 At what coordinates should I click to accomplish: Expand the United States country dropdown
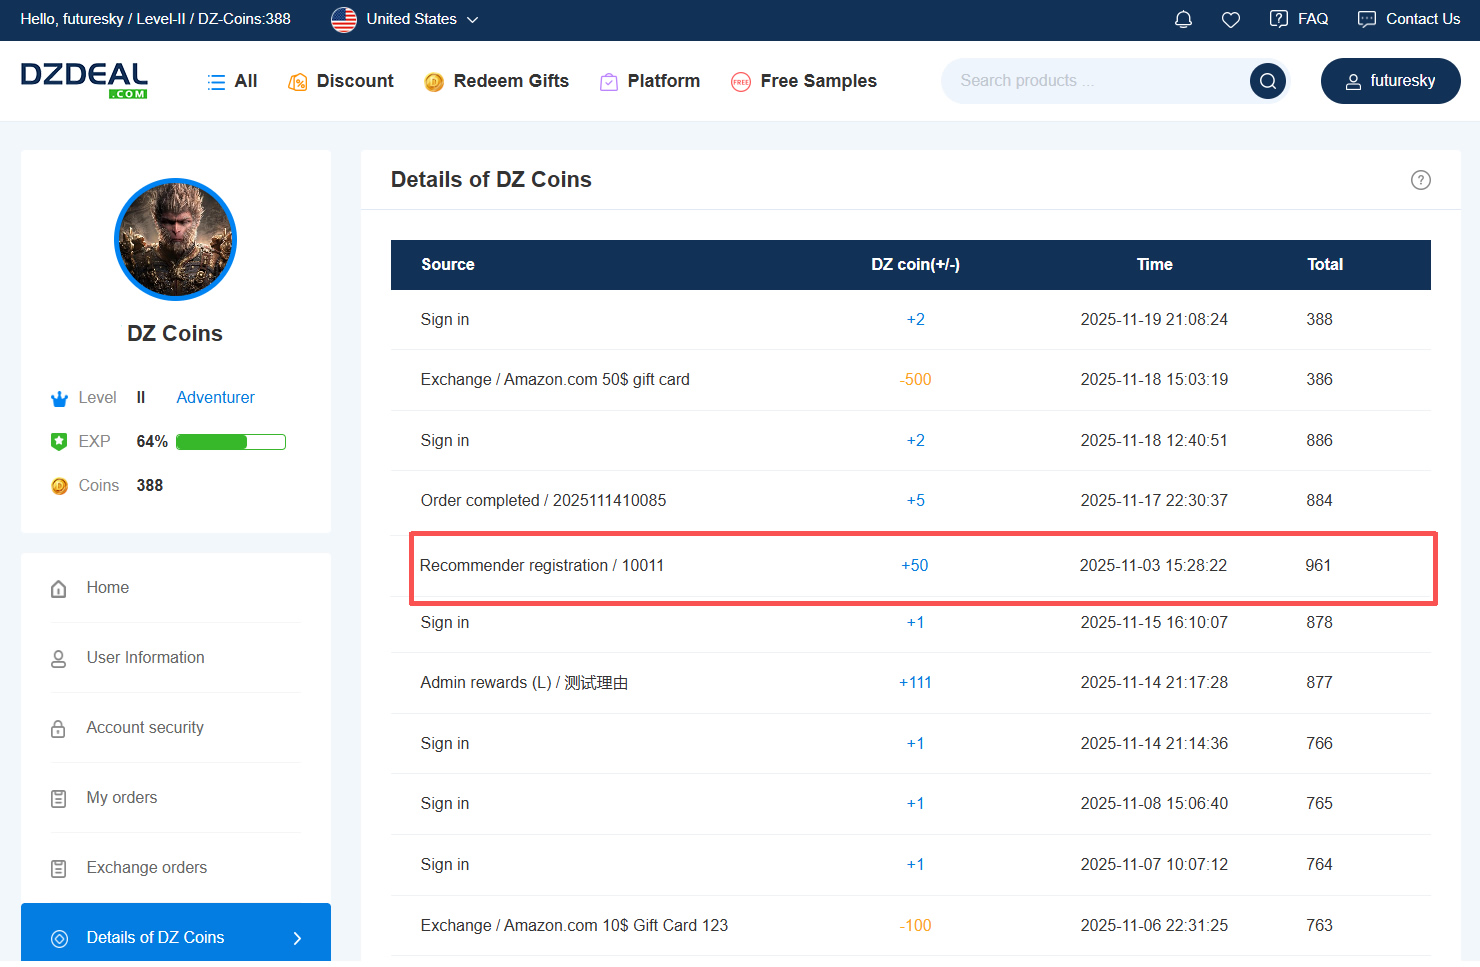pos(405,19)
